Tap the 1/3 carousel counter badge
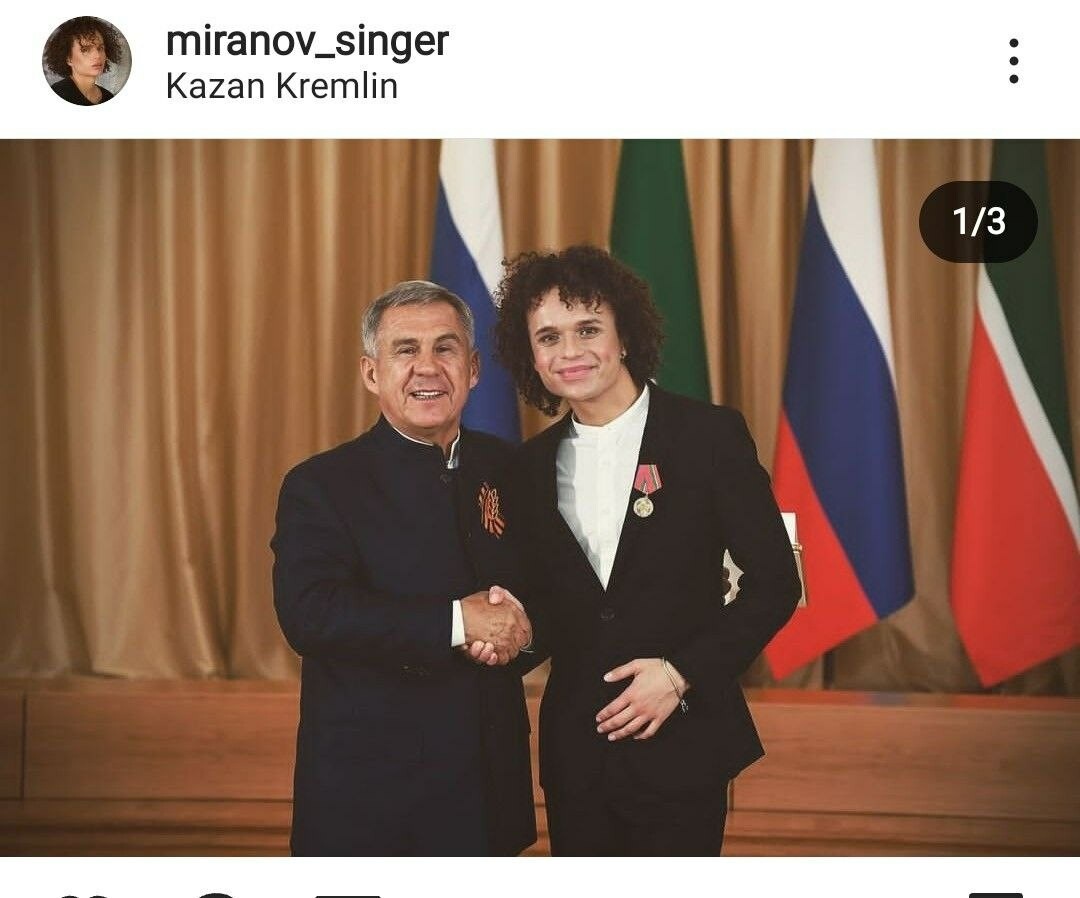1080x898 pixels. pyautogui.click(x=978, y=221)
